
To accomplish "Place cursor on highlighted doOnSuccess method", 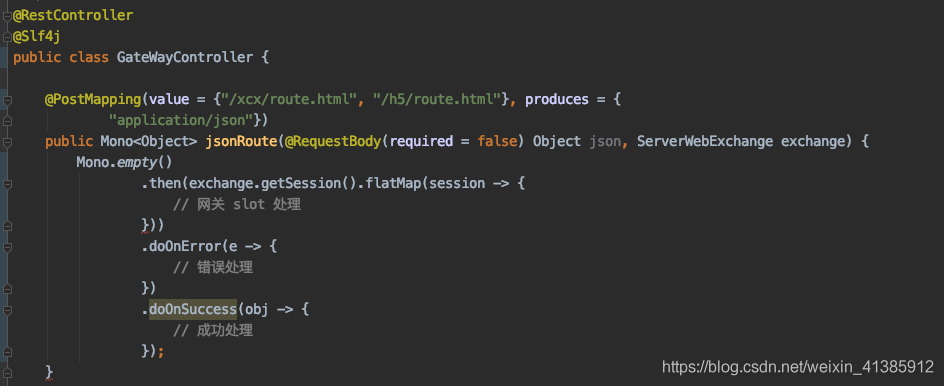I will (x=193, y=310).
